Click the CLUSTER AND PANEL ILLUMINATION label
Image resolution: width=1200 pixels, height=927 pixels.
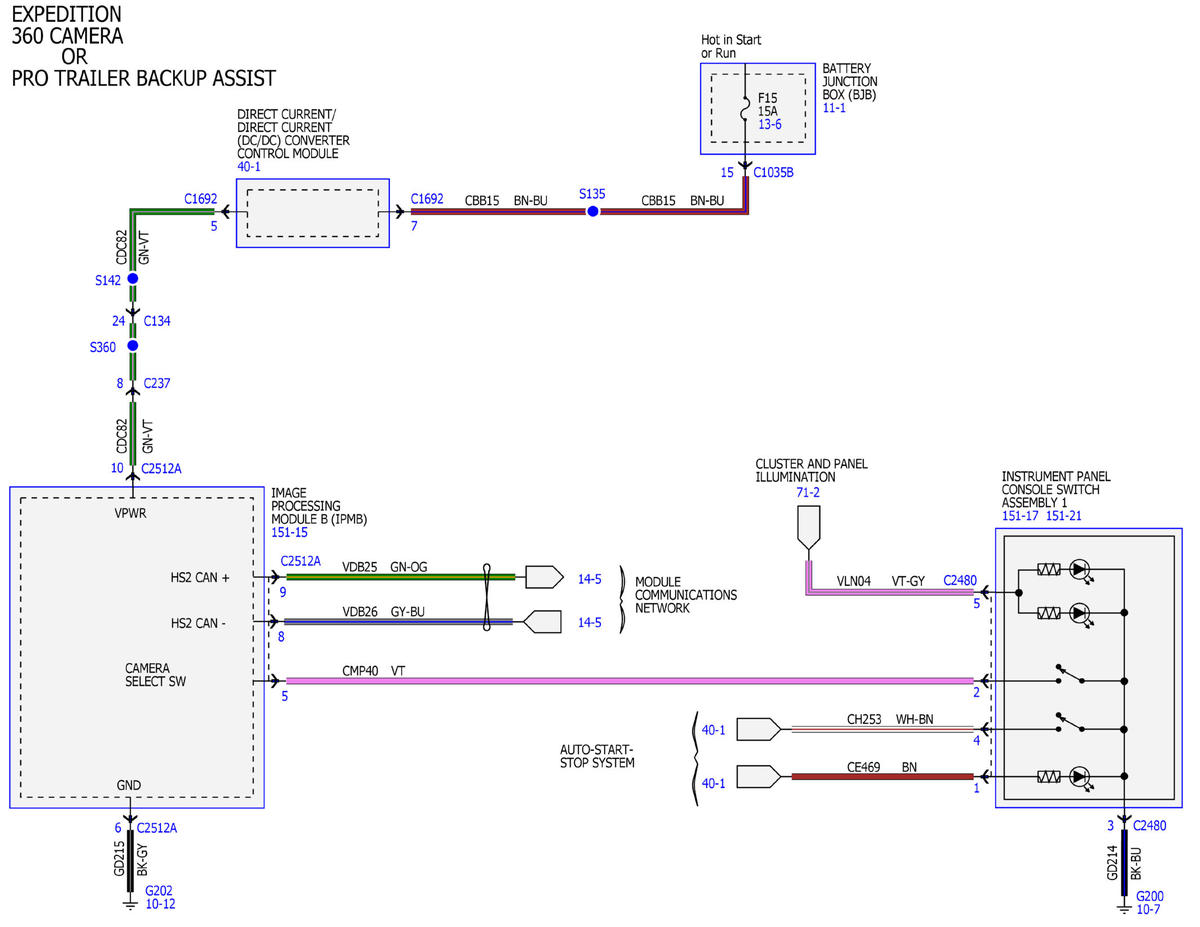812,470
